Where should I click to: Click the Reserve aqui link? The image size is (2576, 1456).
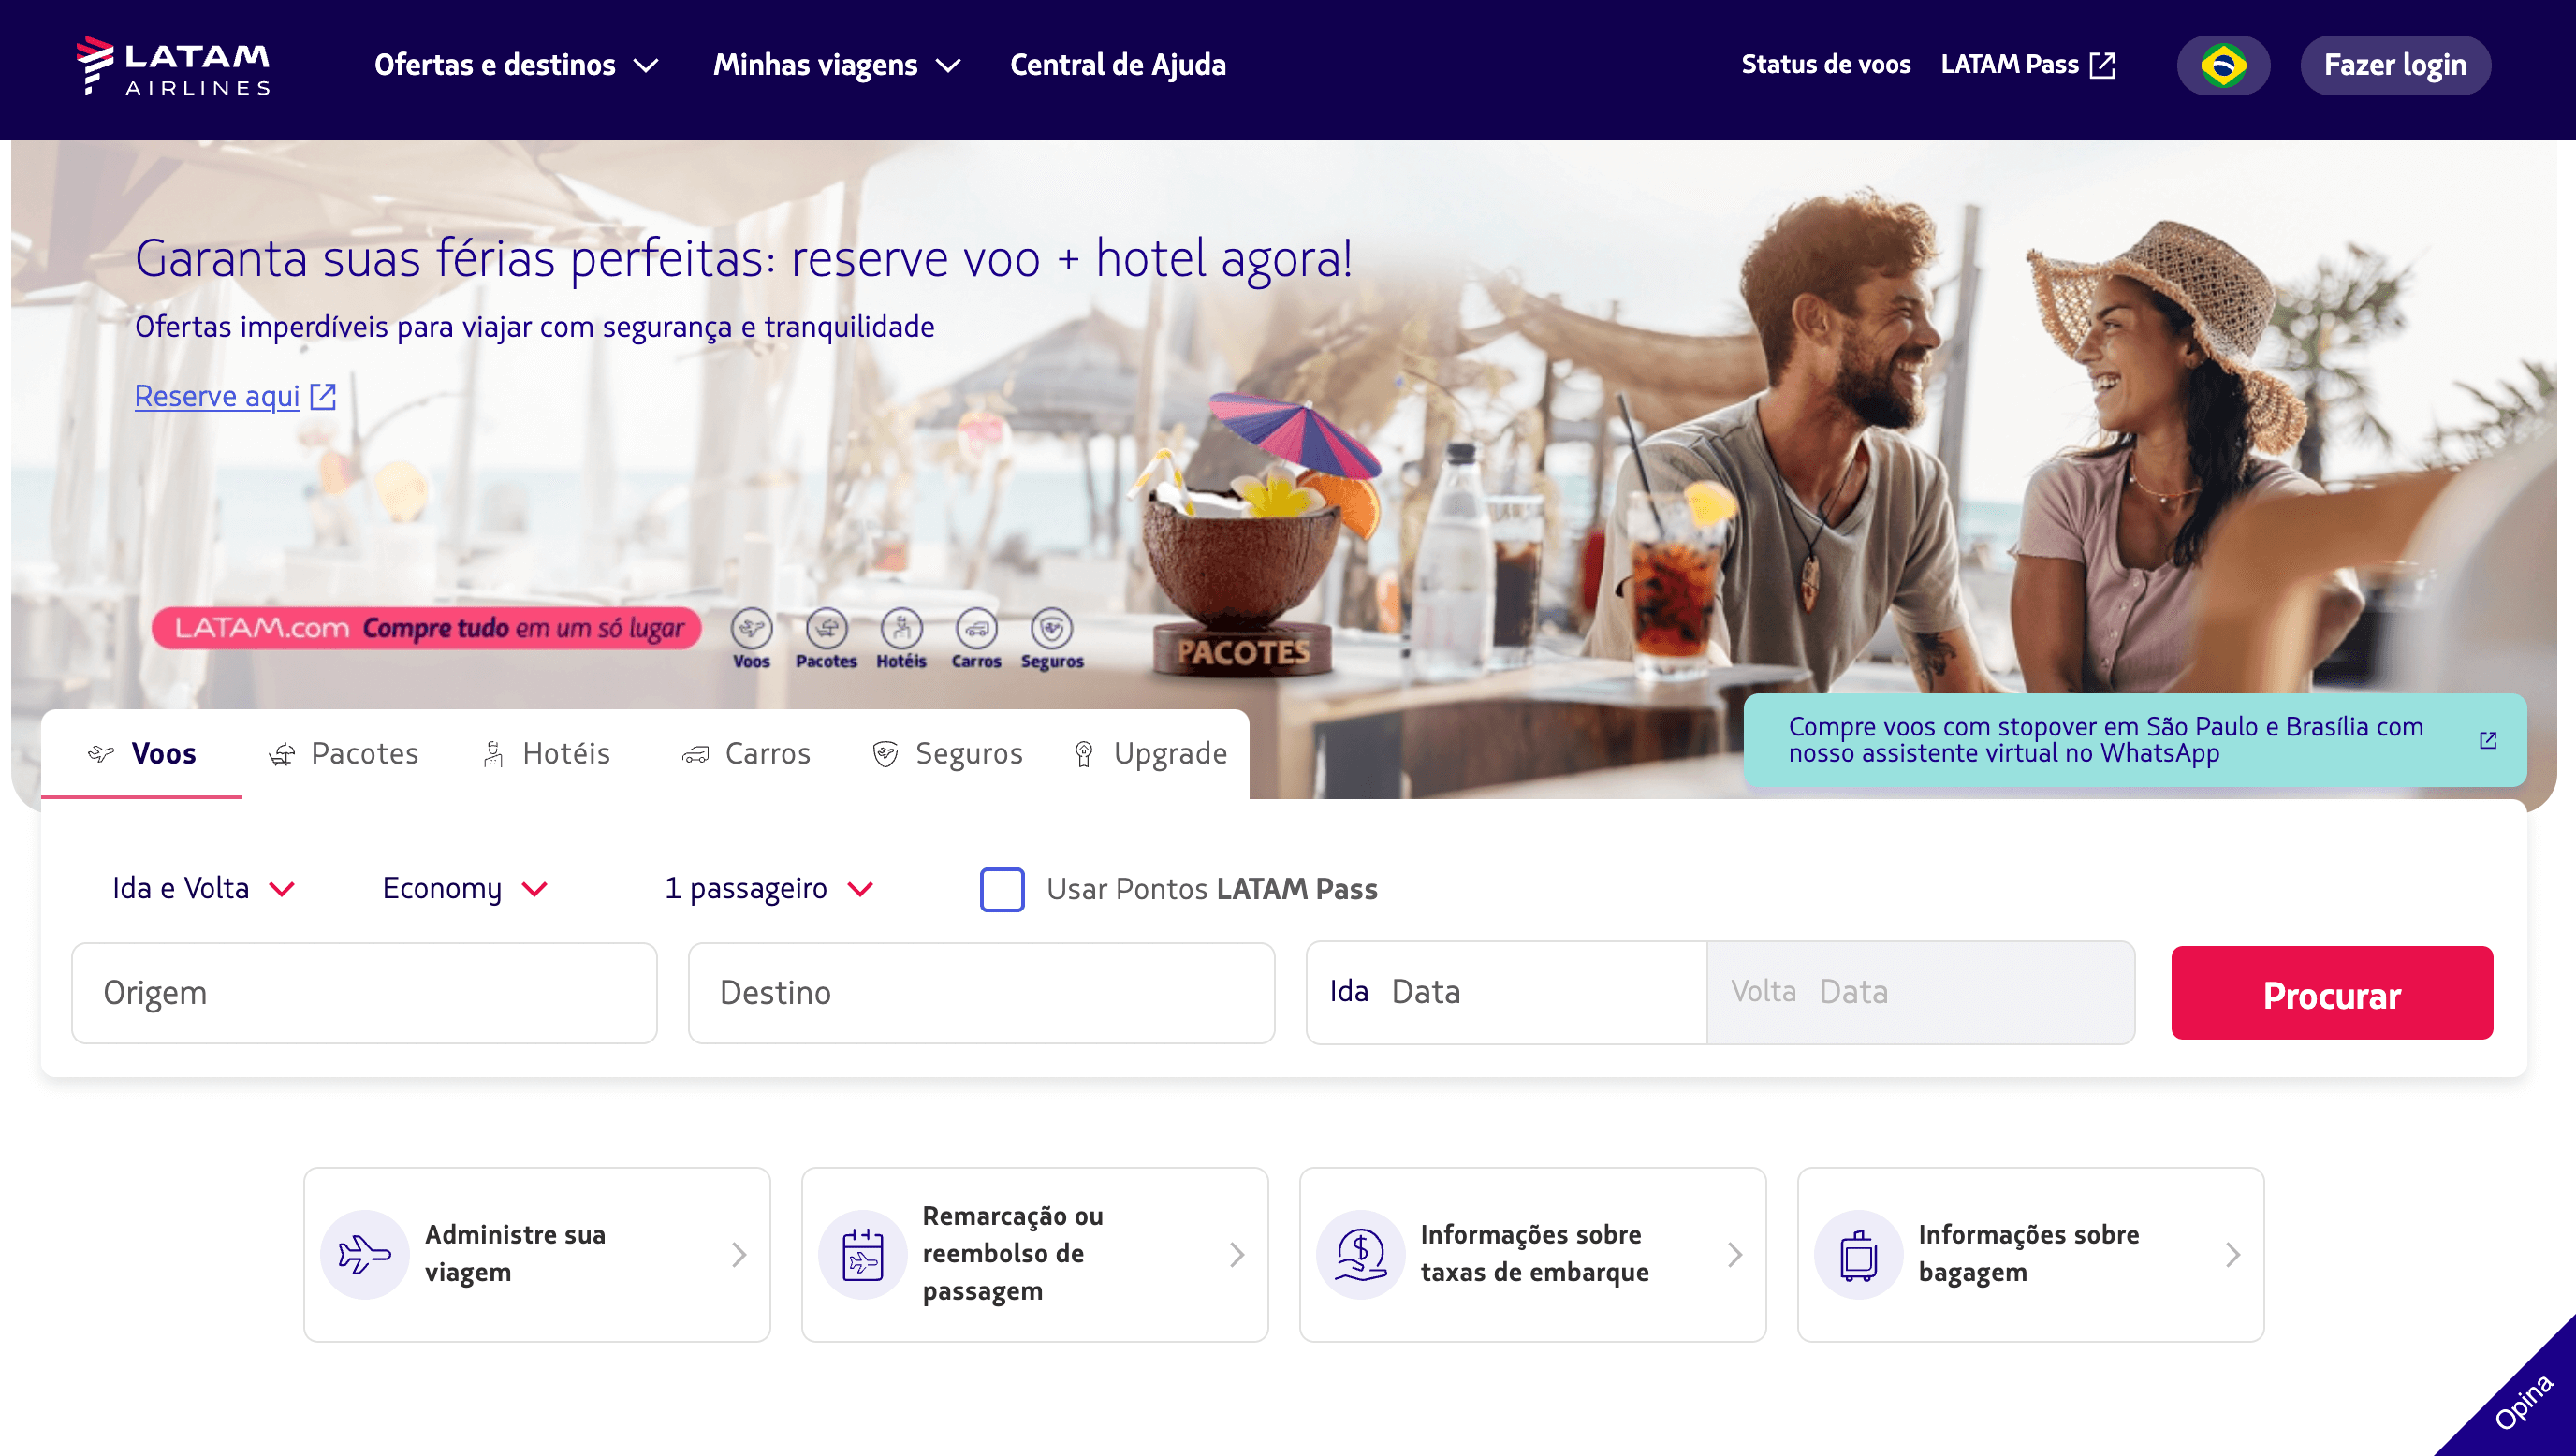(x=217, y=397)
